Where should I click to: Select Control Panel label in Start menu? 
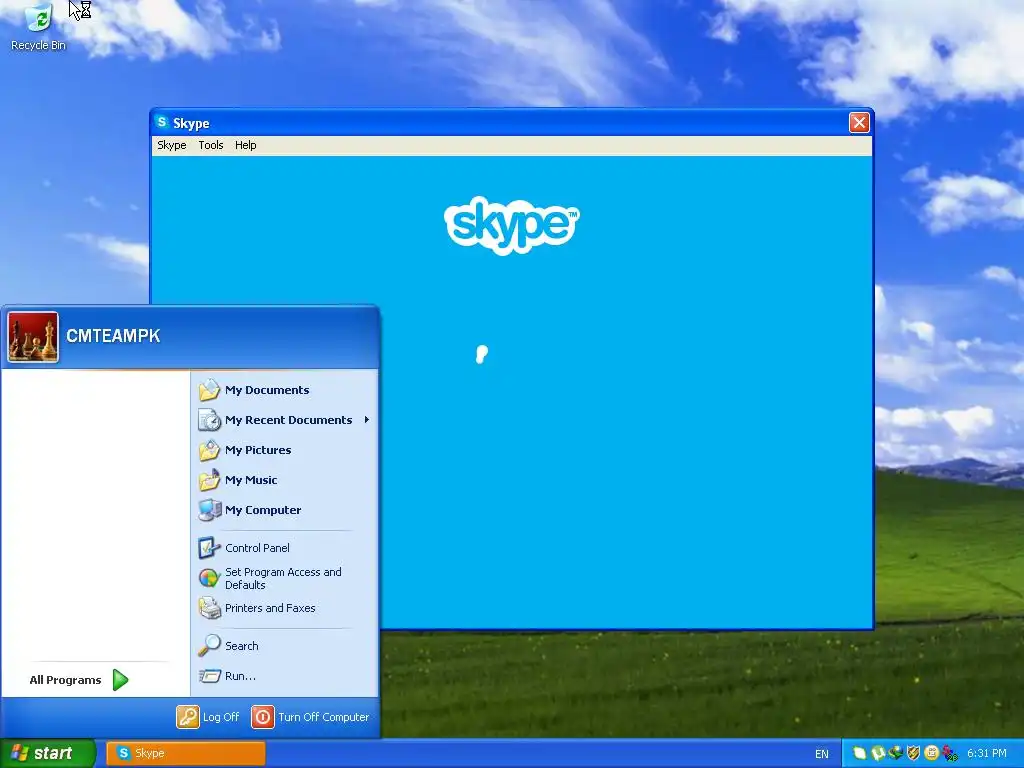pyautogui.click(x=257, y=548)
